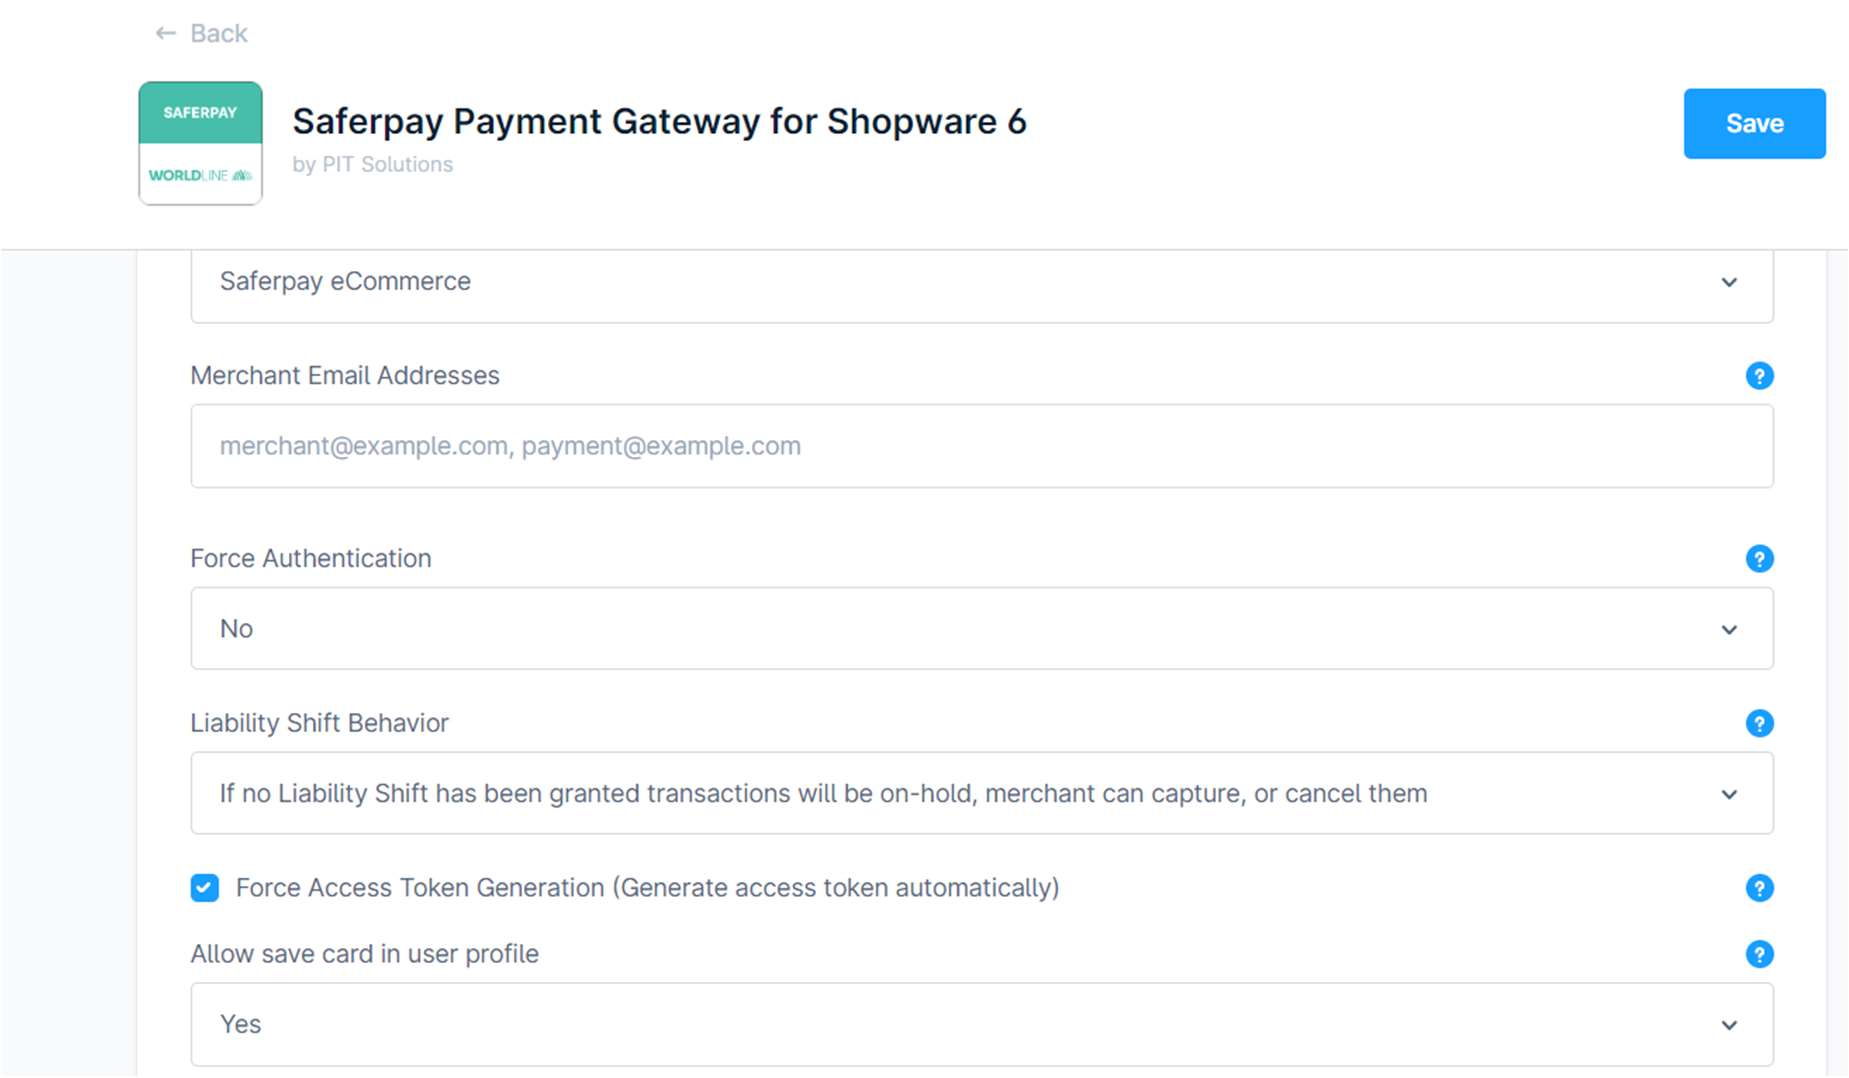The image size is (1849, 1078).
Task: Show help for Liability Shift Behavior
Action: 1759,723
